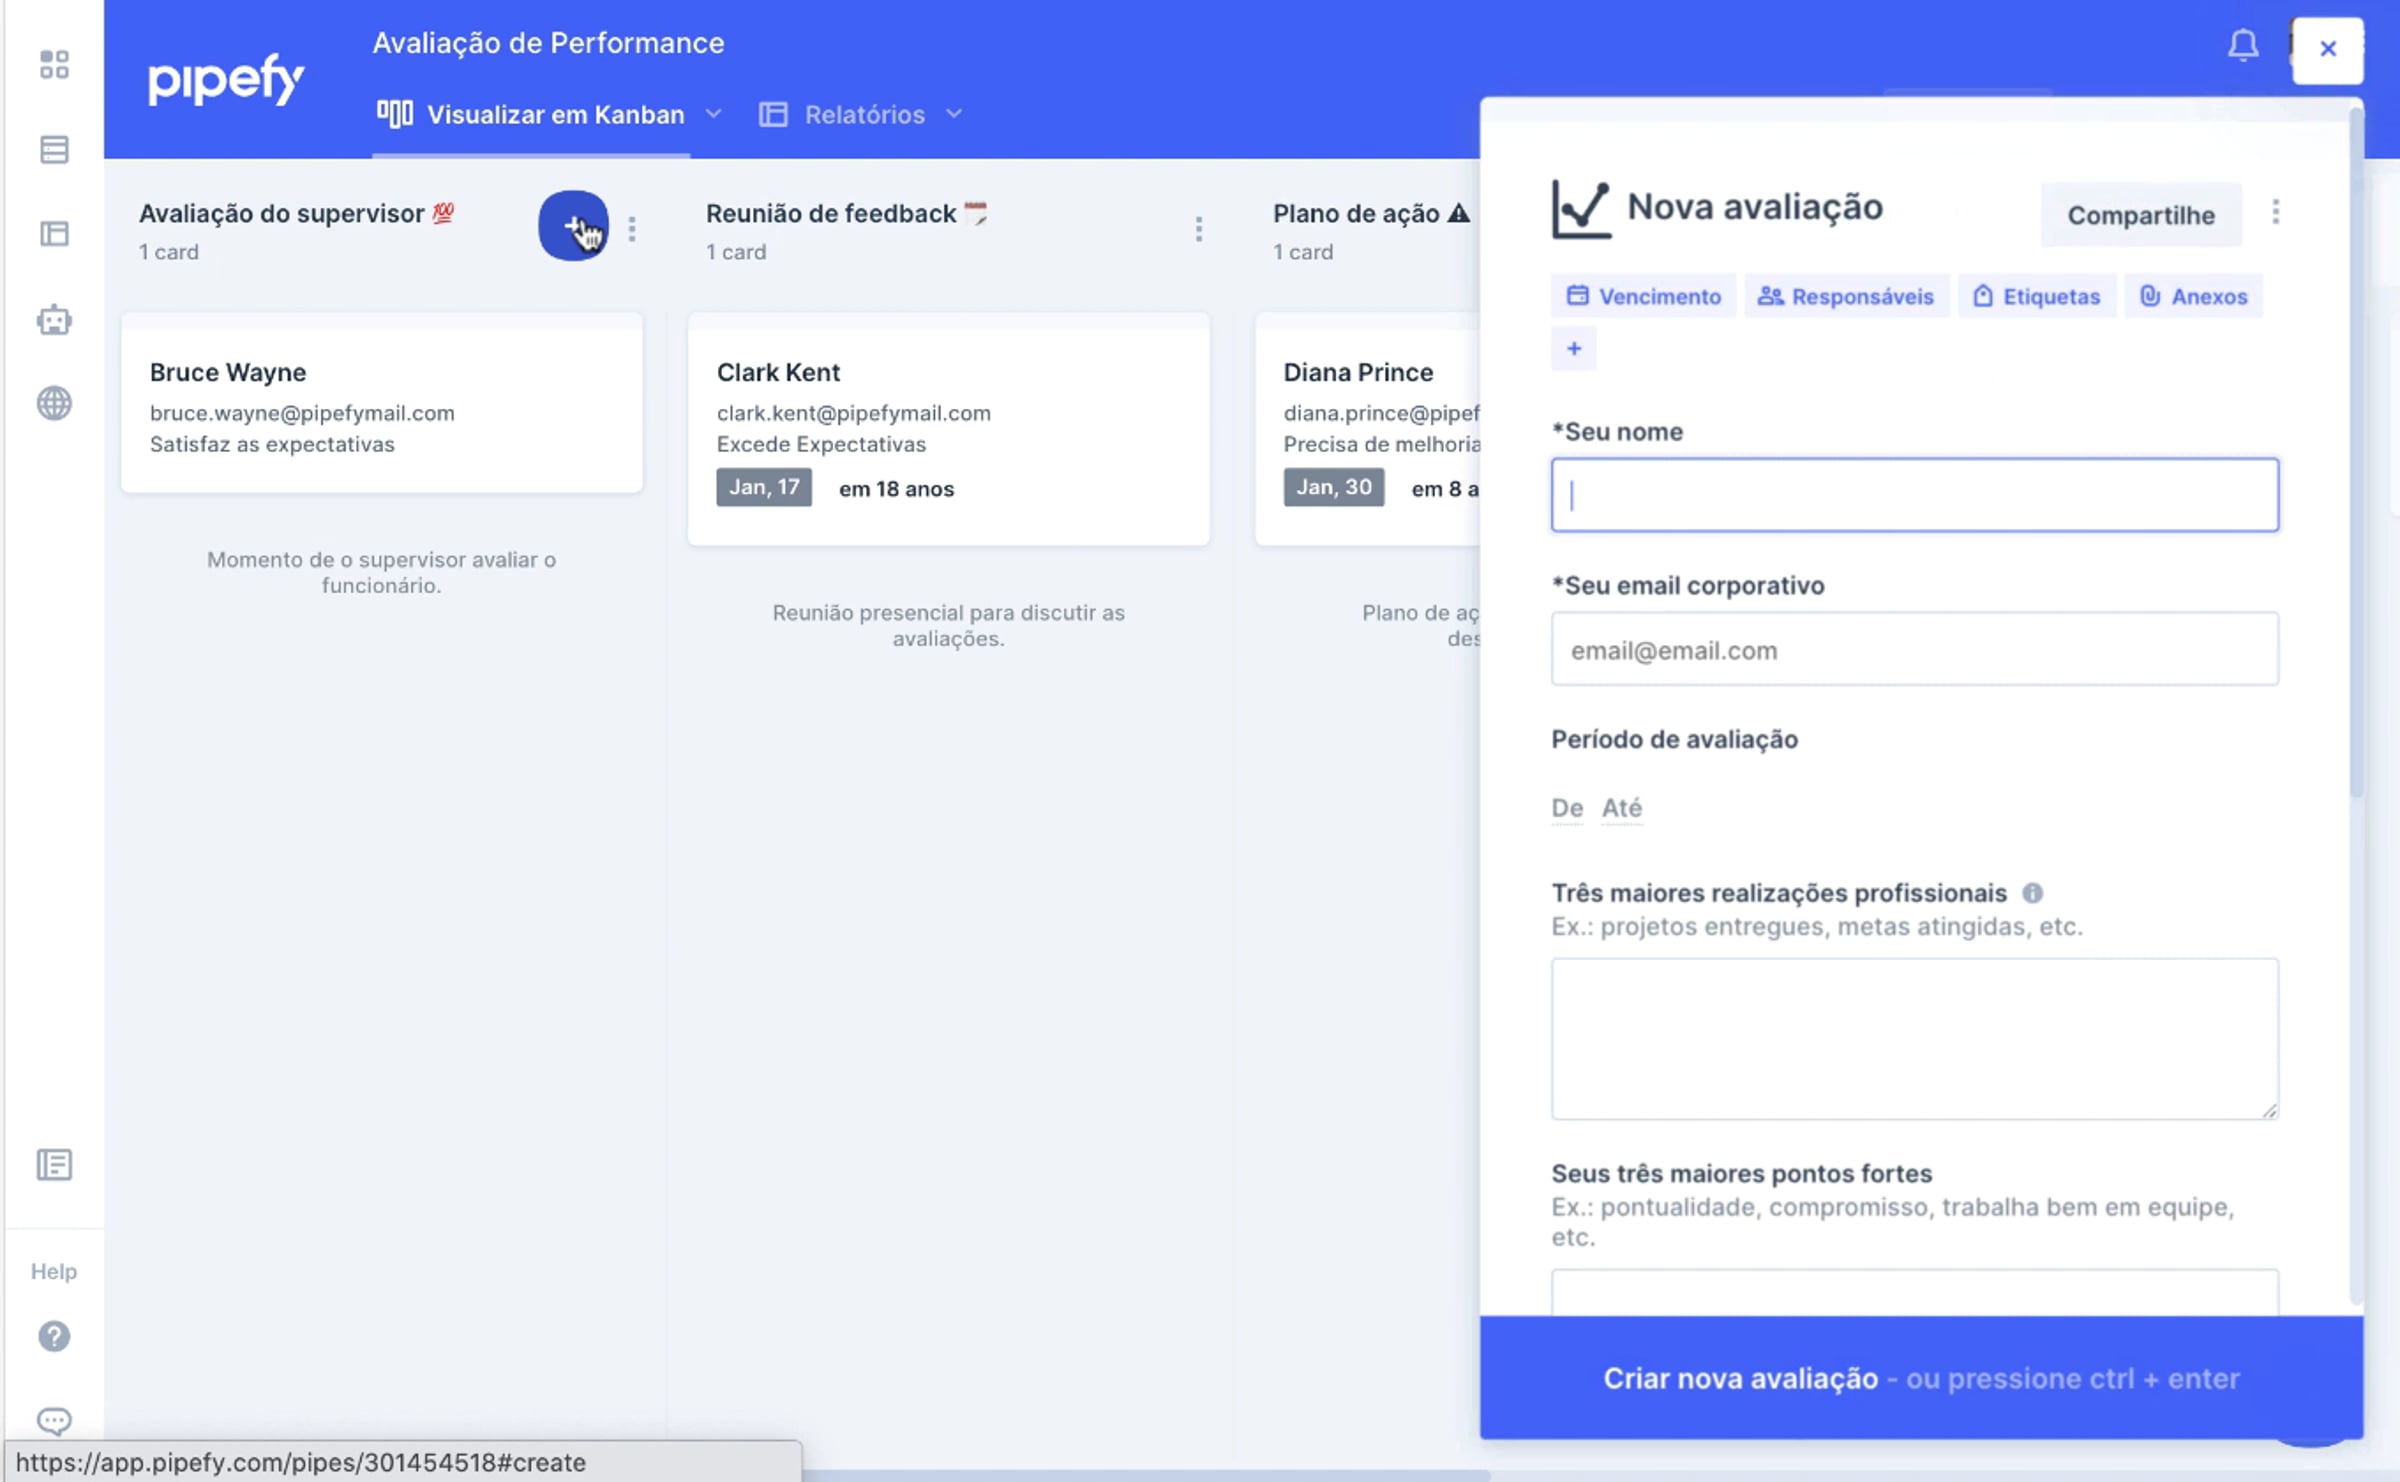Click Criar nova avaliação button

[x=1920, y=1378]
